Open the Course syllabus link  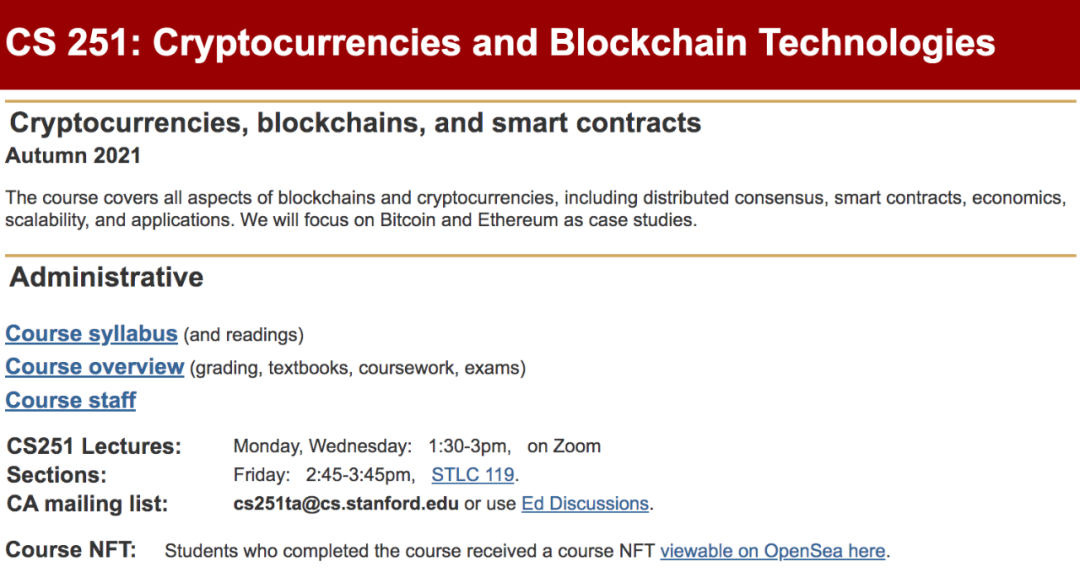[92, 334]
